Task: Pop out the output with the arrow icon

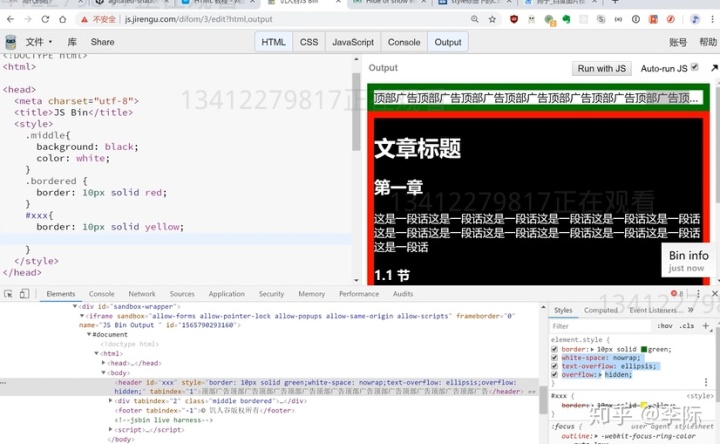Action: (x=714, y=68)
